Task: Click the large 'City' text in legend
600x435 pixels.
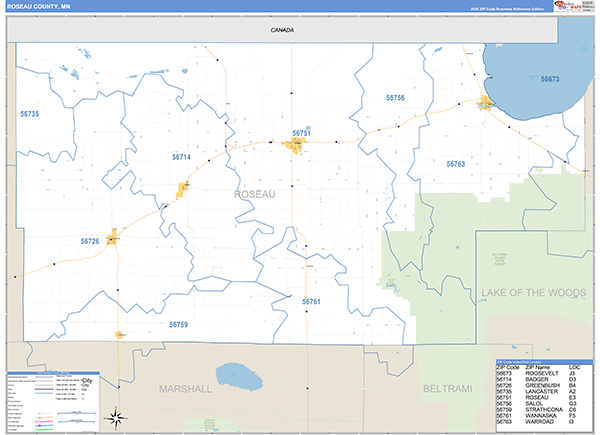Action: point(87,381)
